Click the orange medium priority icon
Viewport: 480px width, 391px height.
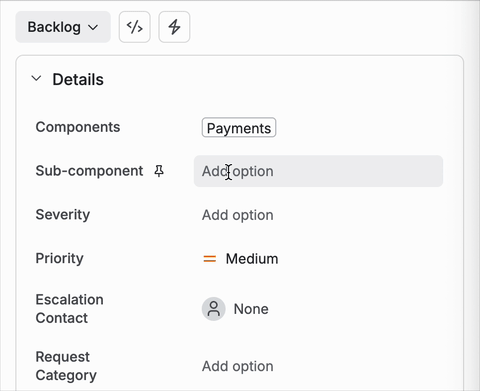point(210,259)
